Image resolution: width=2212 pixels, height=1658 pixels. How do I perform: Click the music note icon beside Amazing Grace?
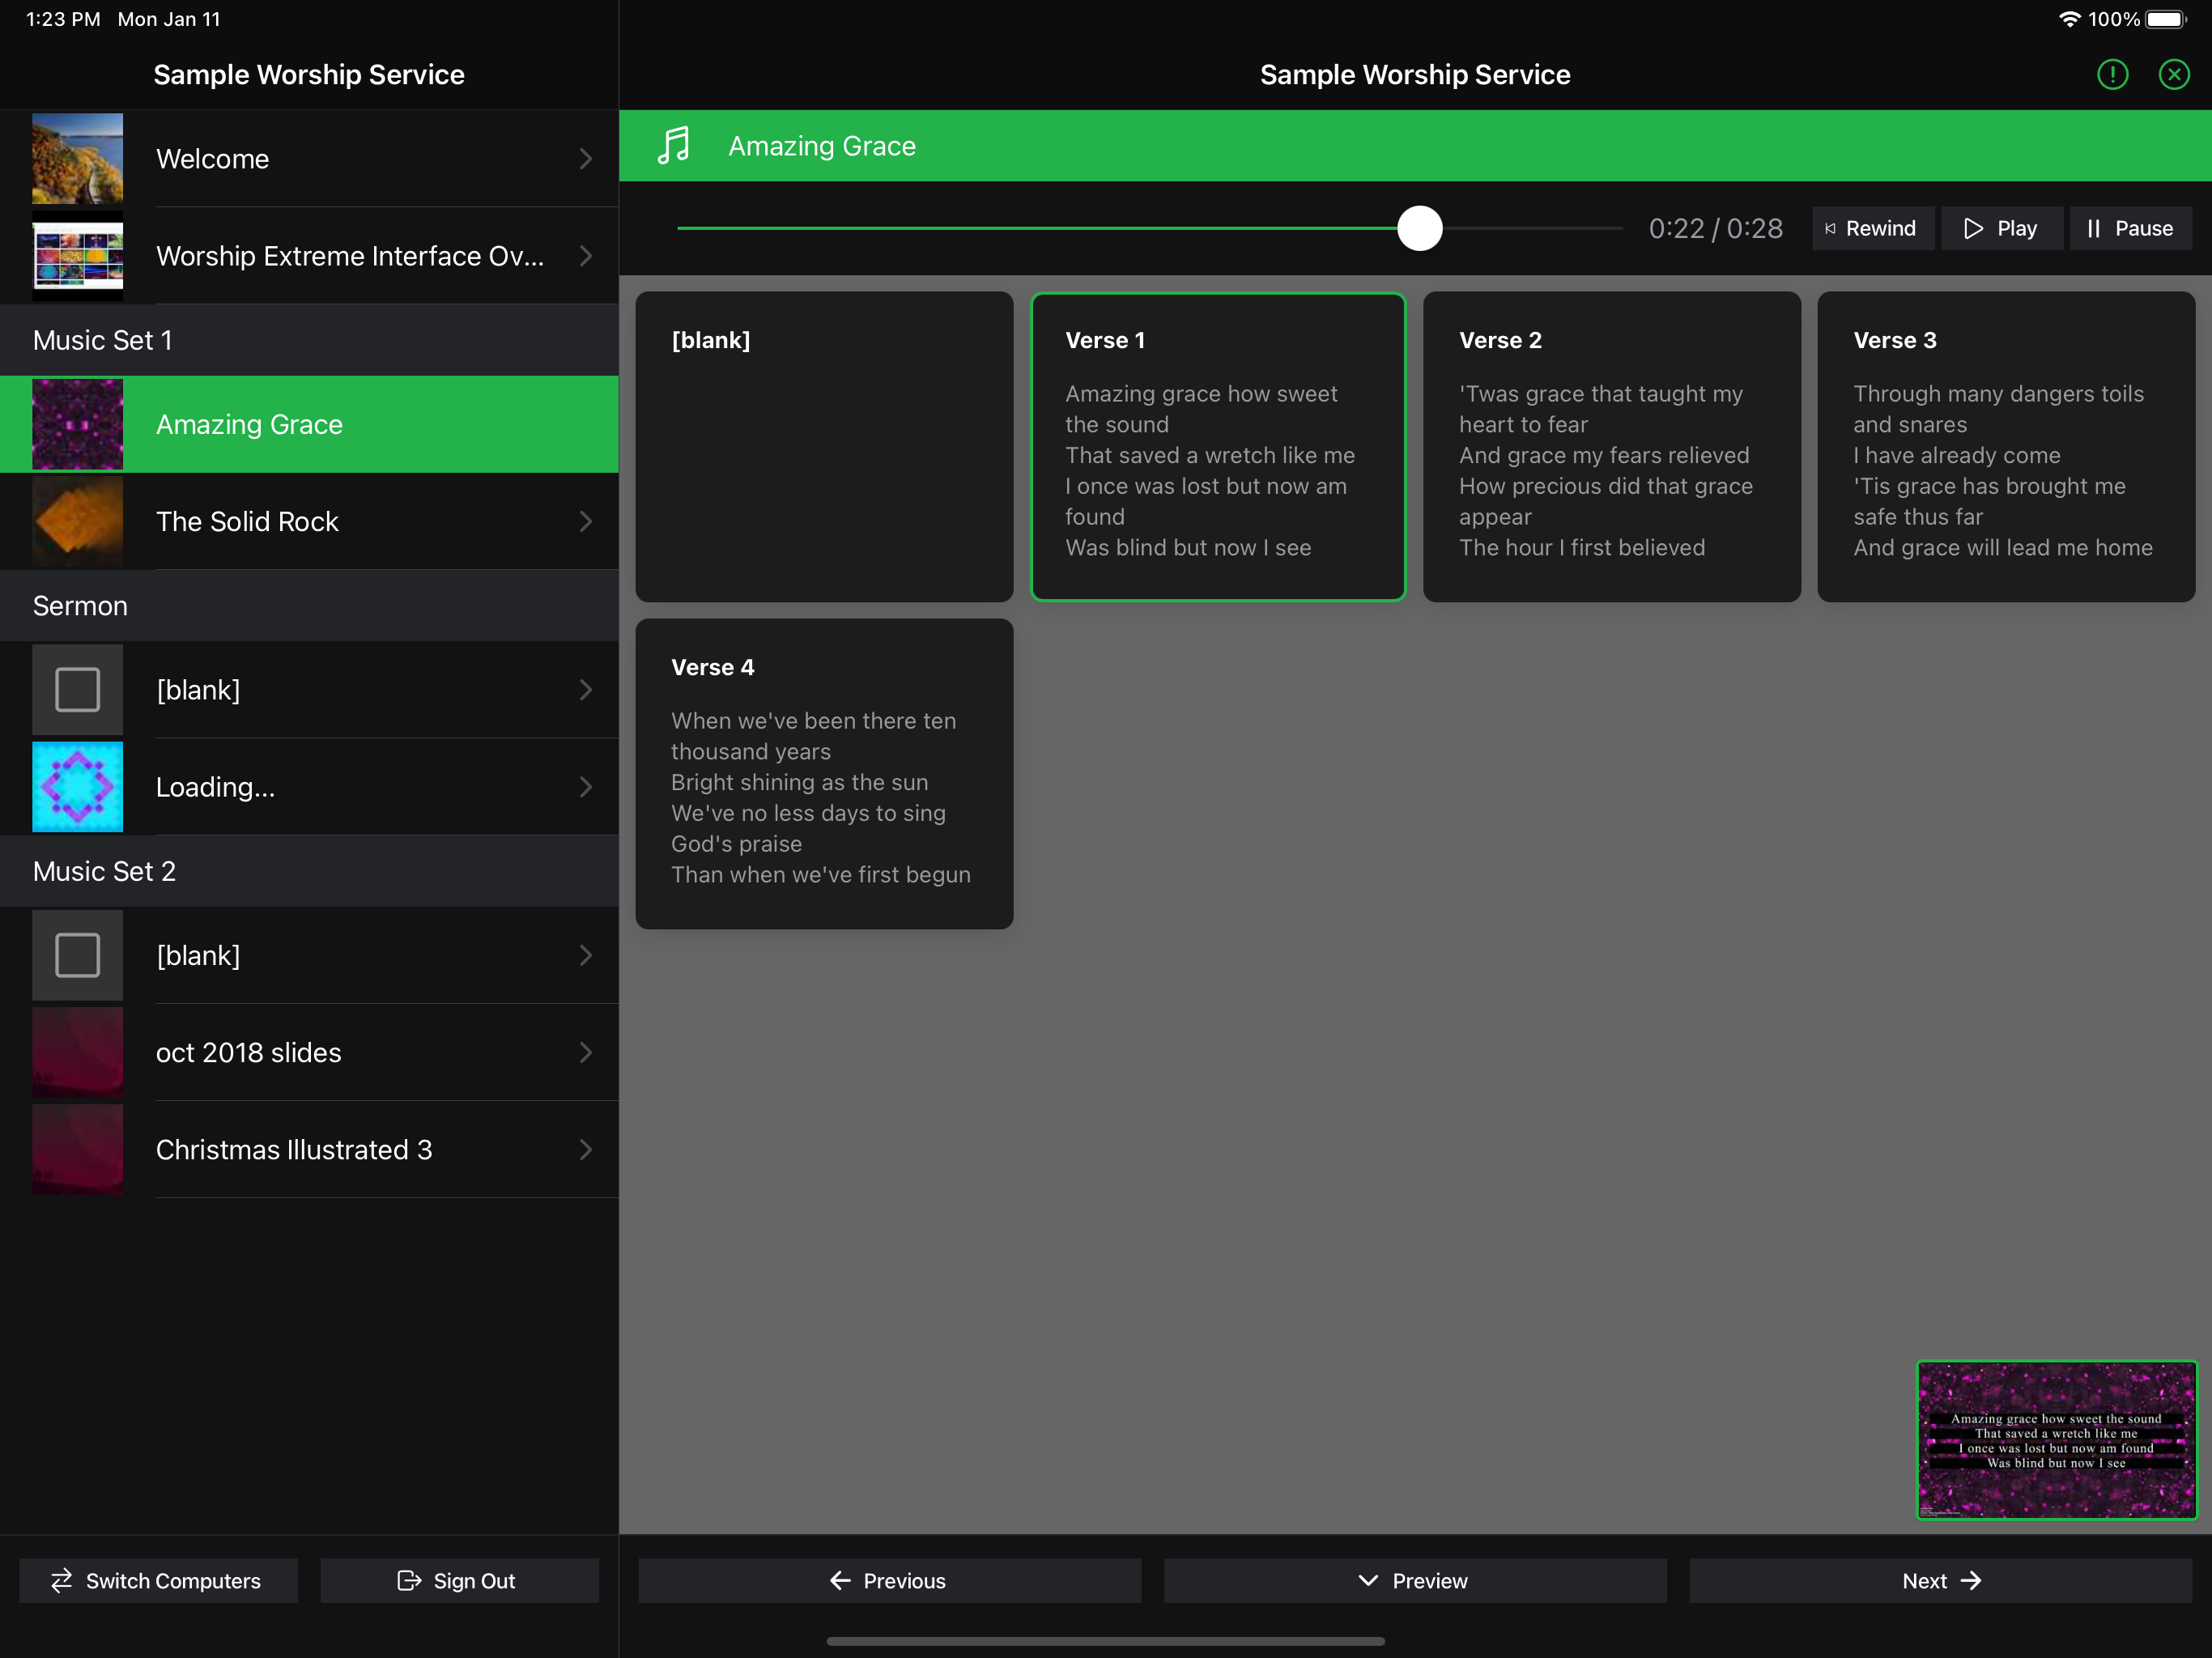pyautogui.click(x=674, y=146)
